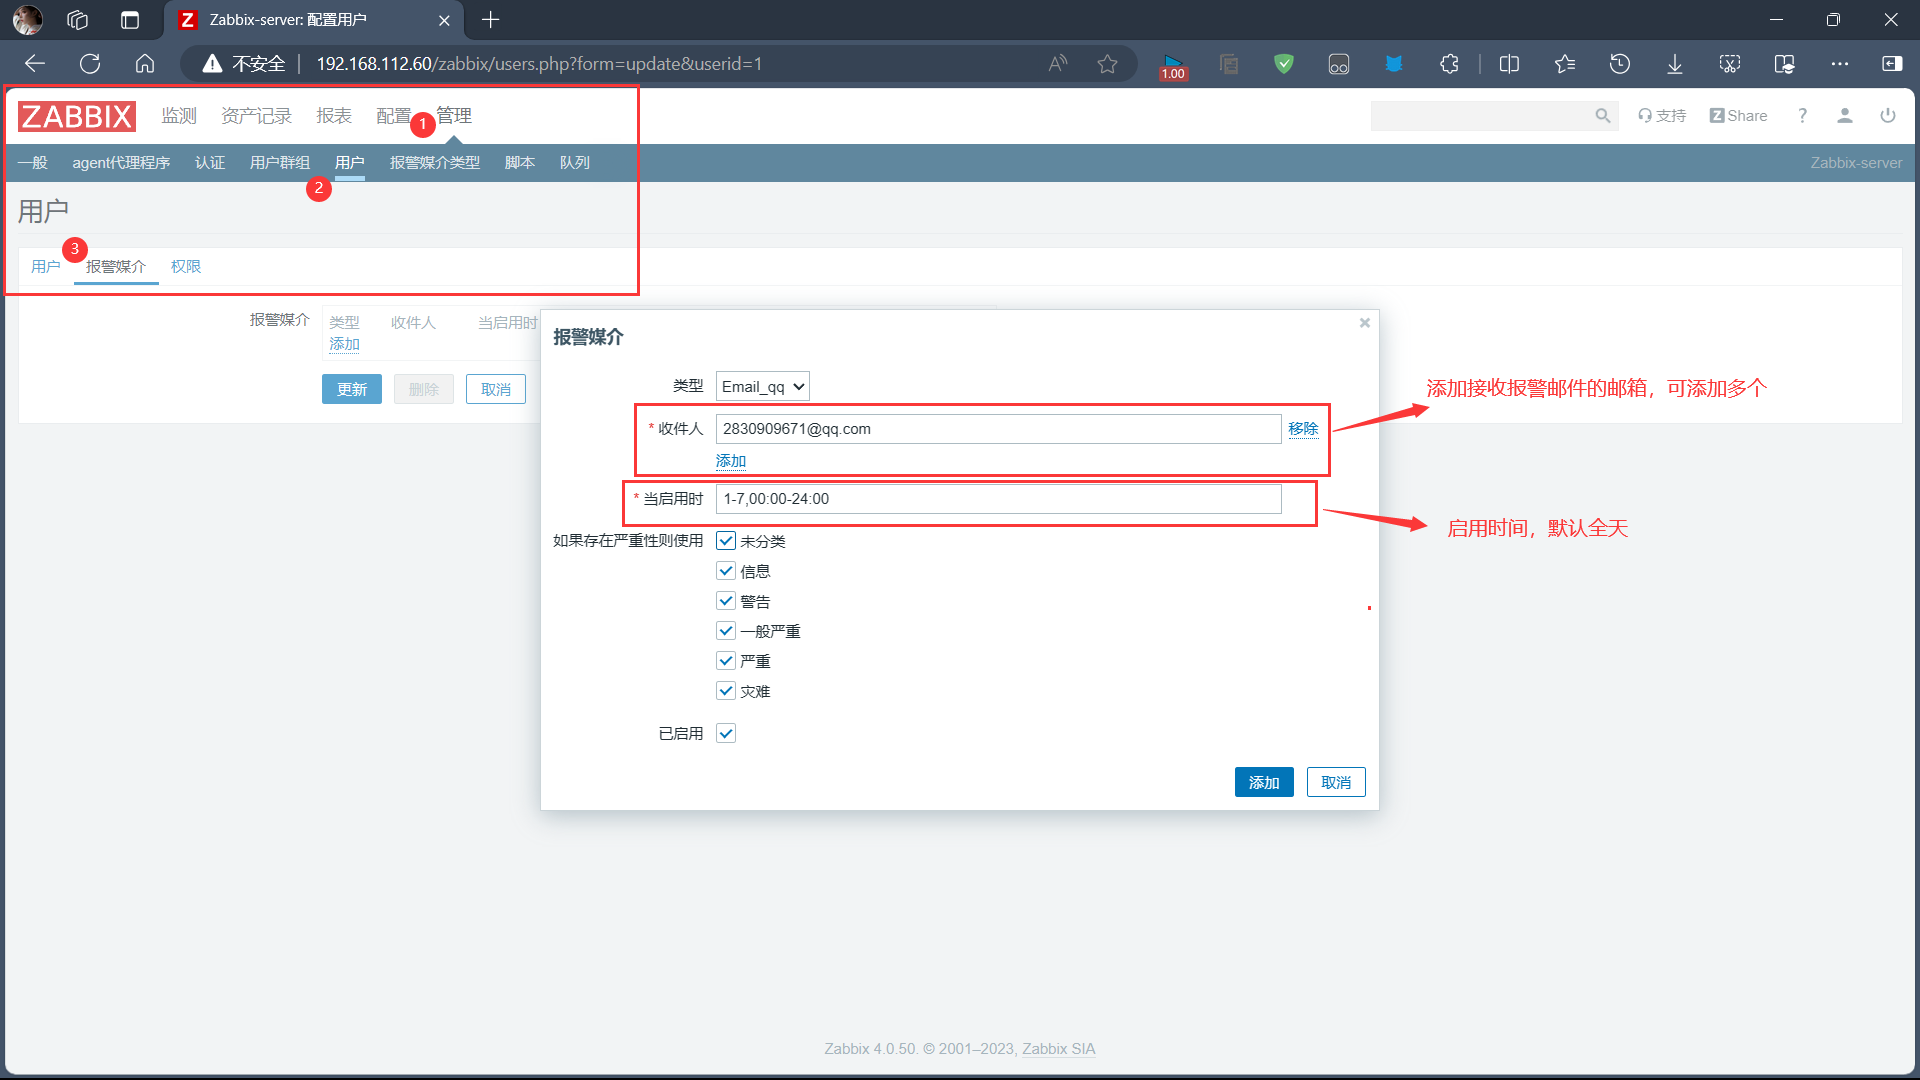This screenshot has width=1920, height=1080.
Task: Open favorites list icon
Action: 1565,64
